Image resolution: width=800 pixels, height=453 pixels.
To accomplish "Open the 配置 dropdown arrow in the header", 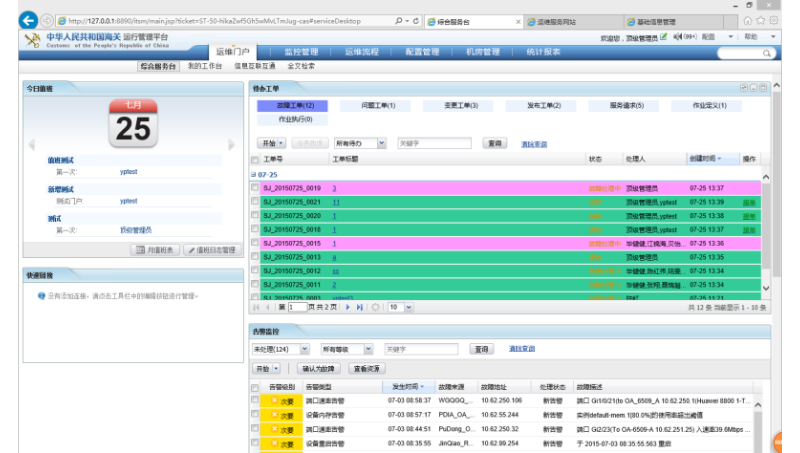I will pos(731,37).
